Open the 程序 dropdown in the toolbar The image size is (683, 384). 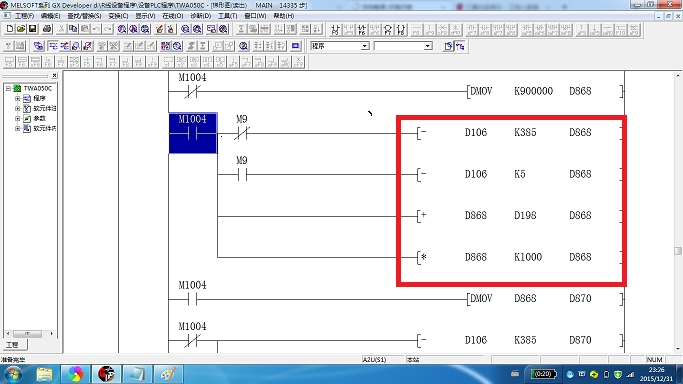coord(365,46)
